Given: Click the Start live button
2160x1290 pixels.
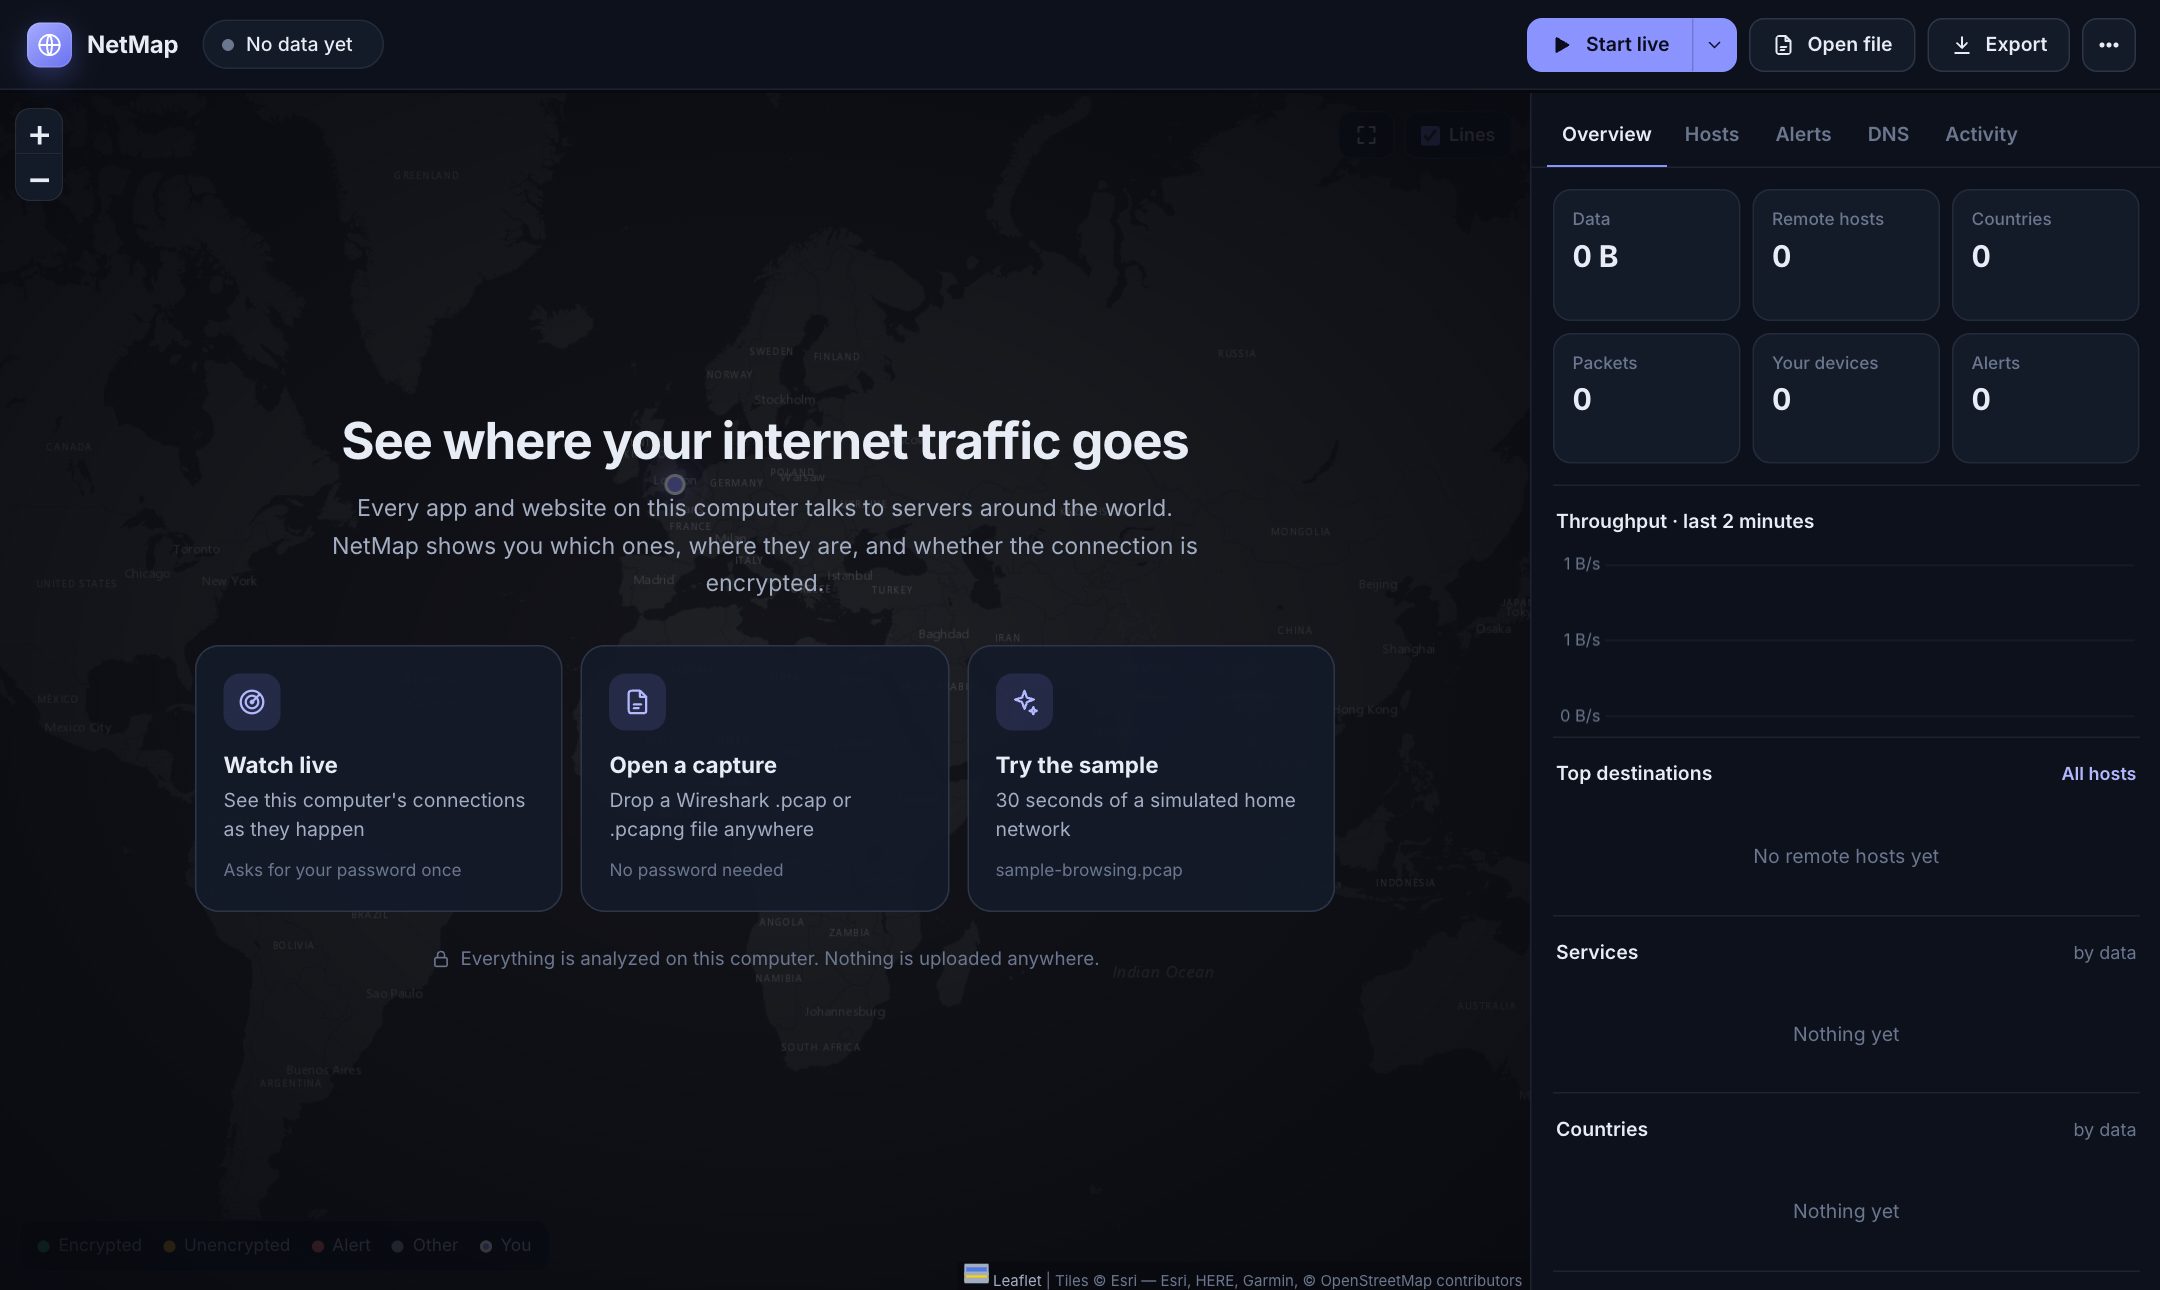Looking at the screenshot, I should (x=1610, y=45).
